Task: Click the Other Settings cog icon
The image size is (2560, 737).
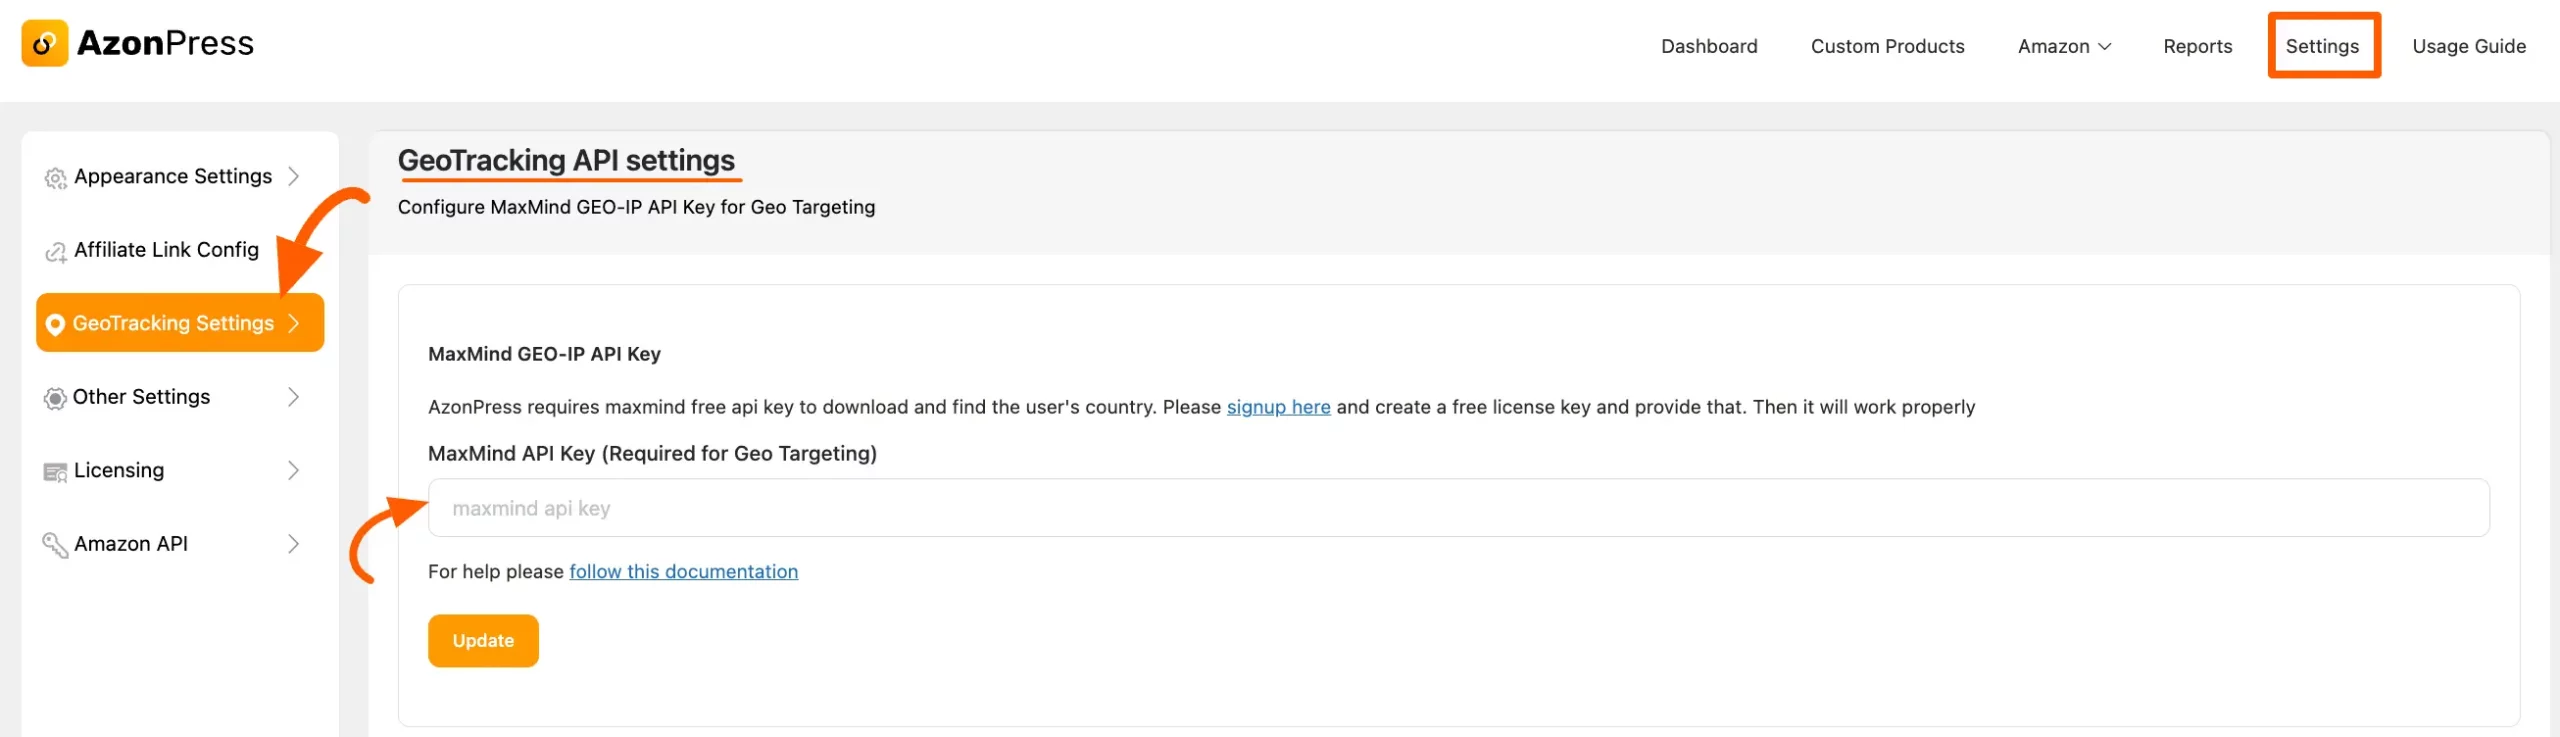Action: [55, 398]
